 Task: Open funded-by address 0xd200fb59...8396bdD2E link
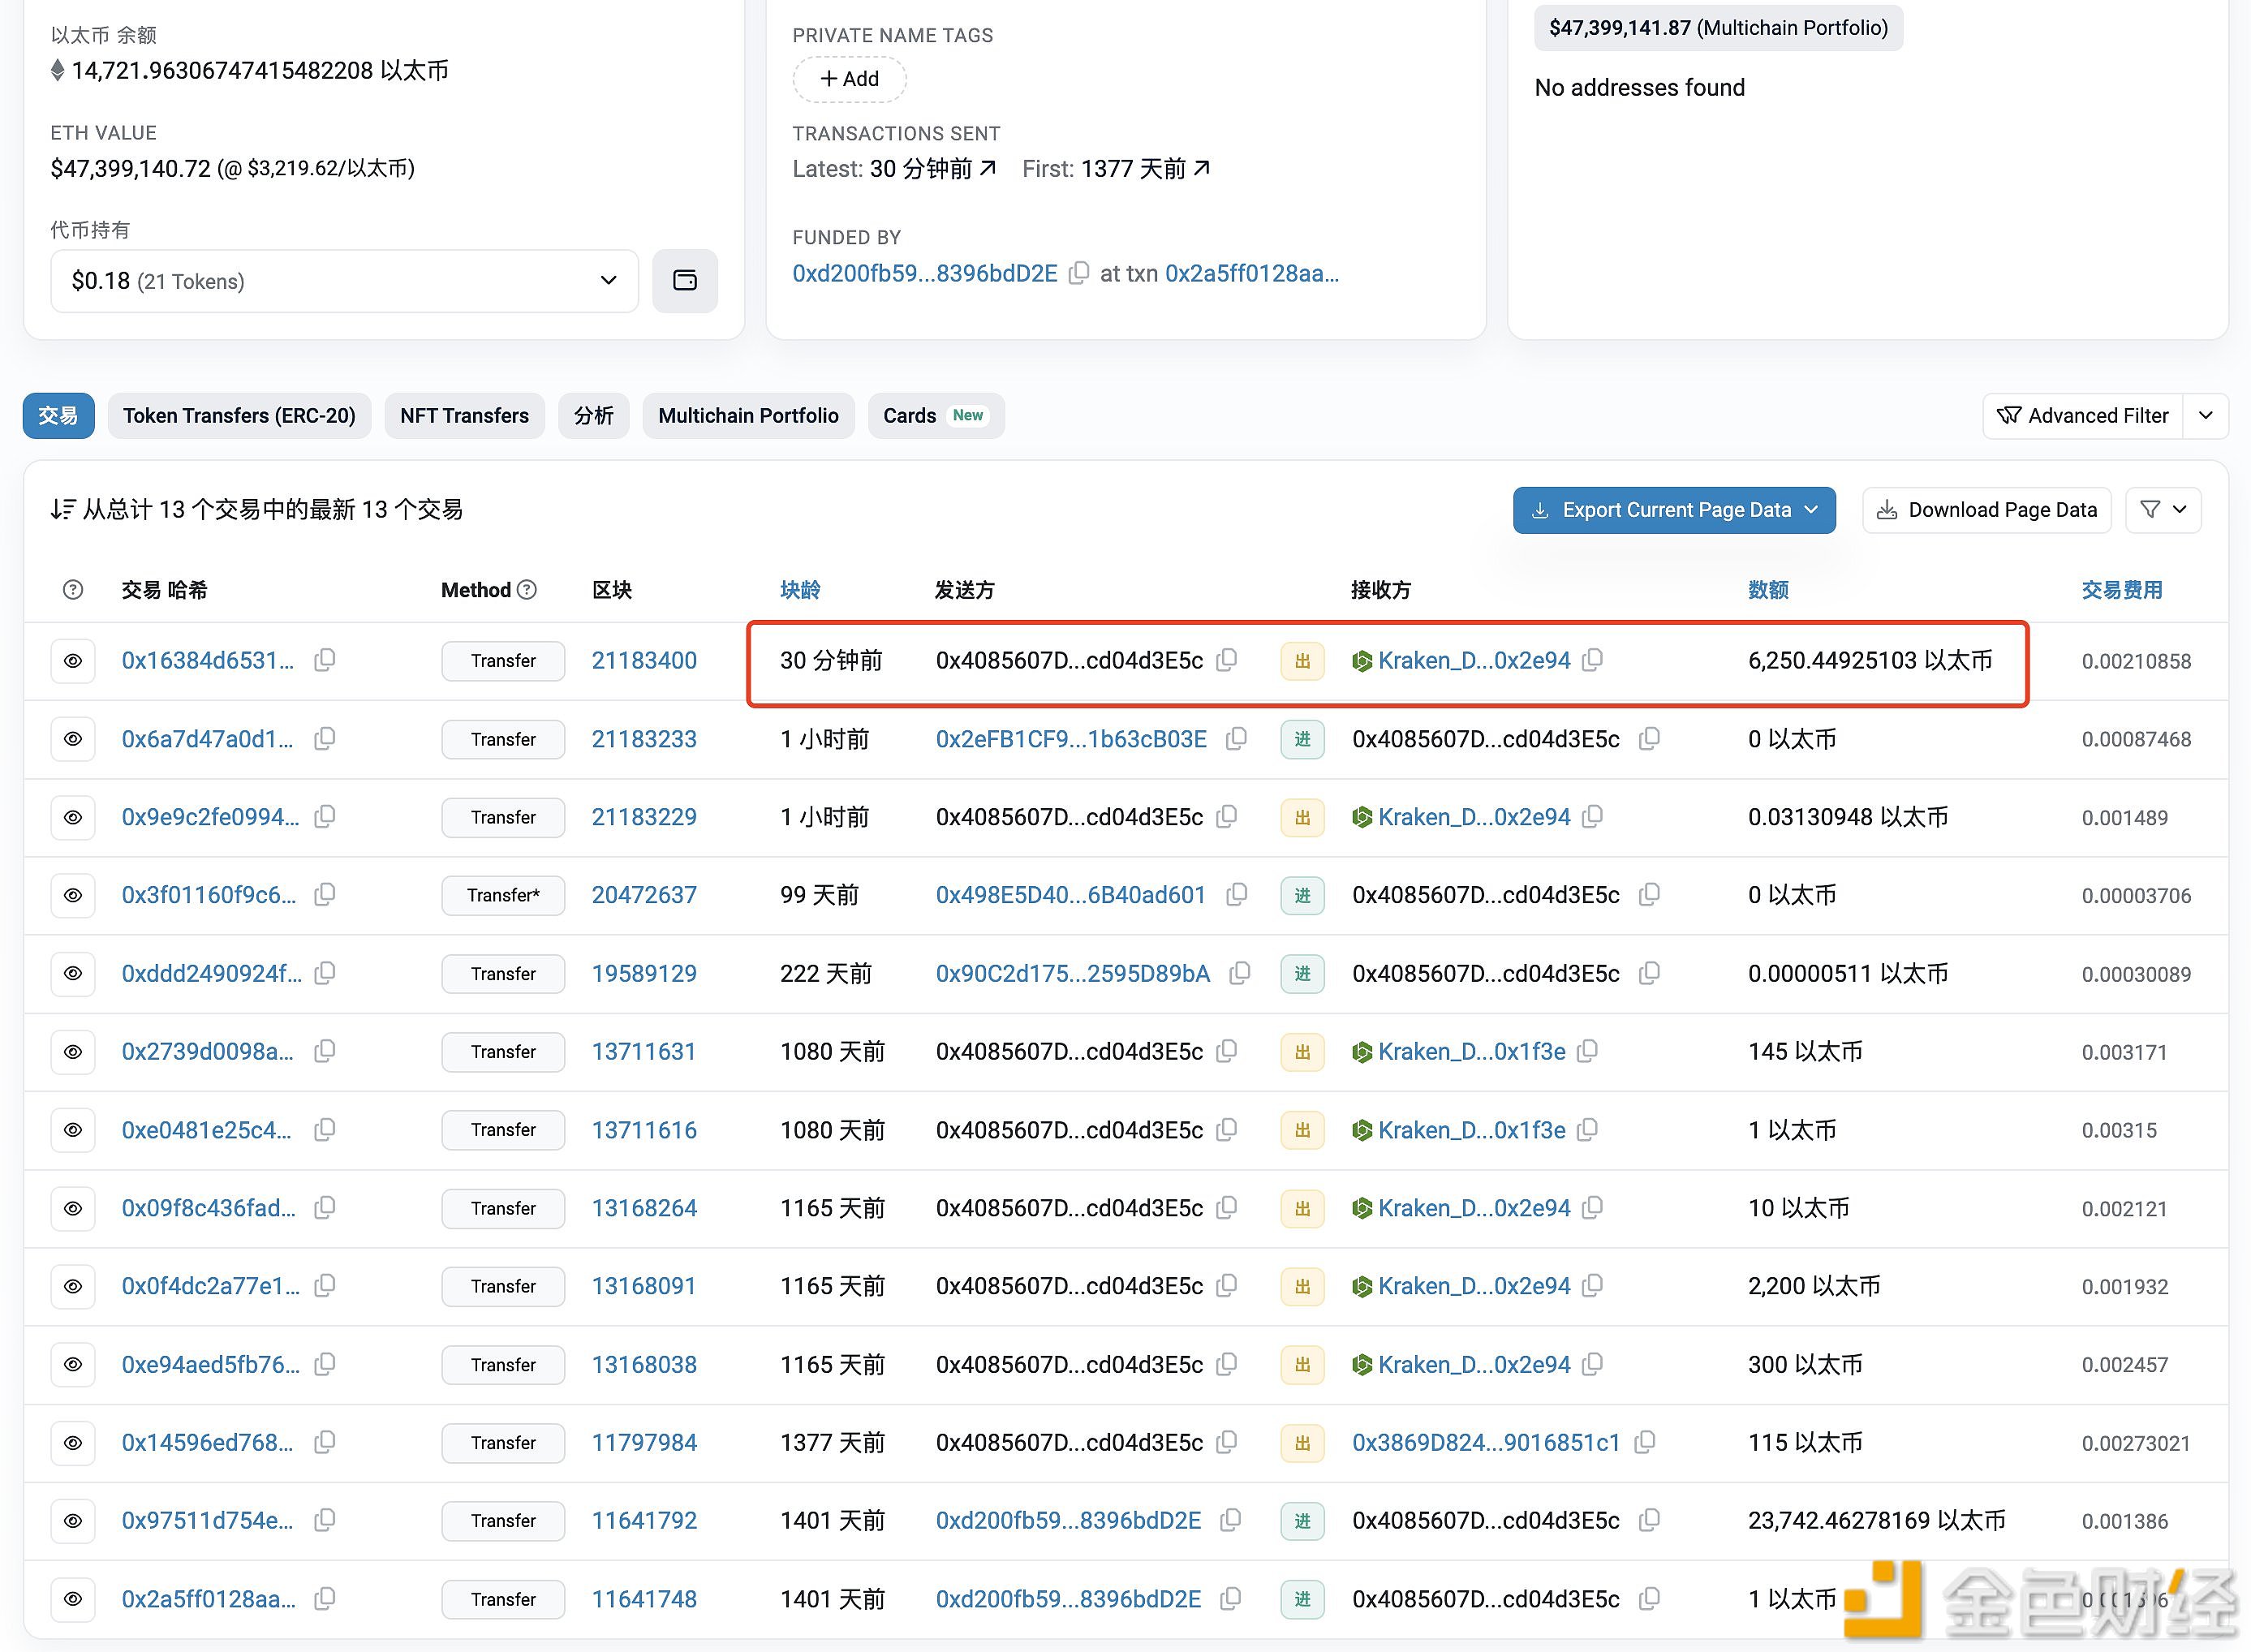[925, 273]
